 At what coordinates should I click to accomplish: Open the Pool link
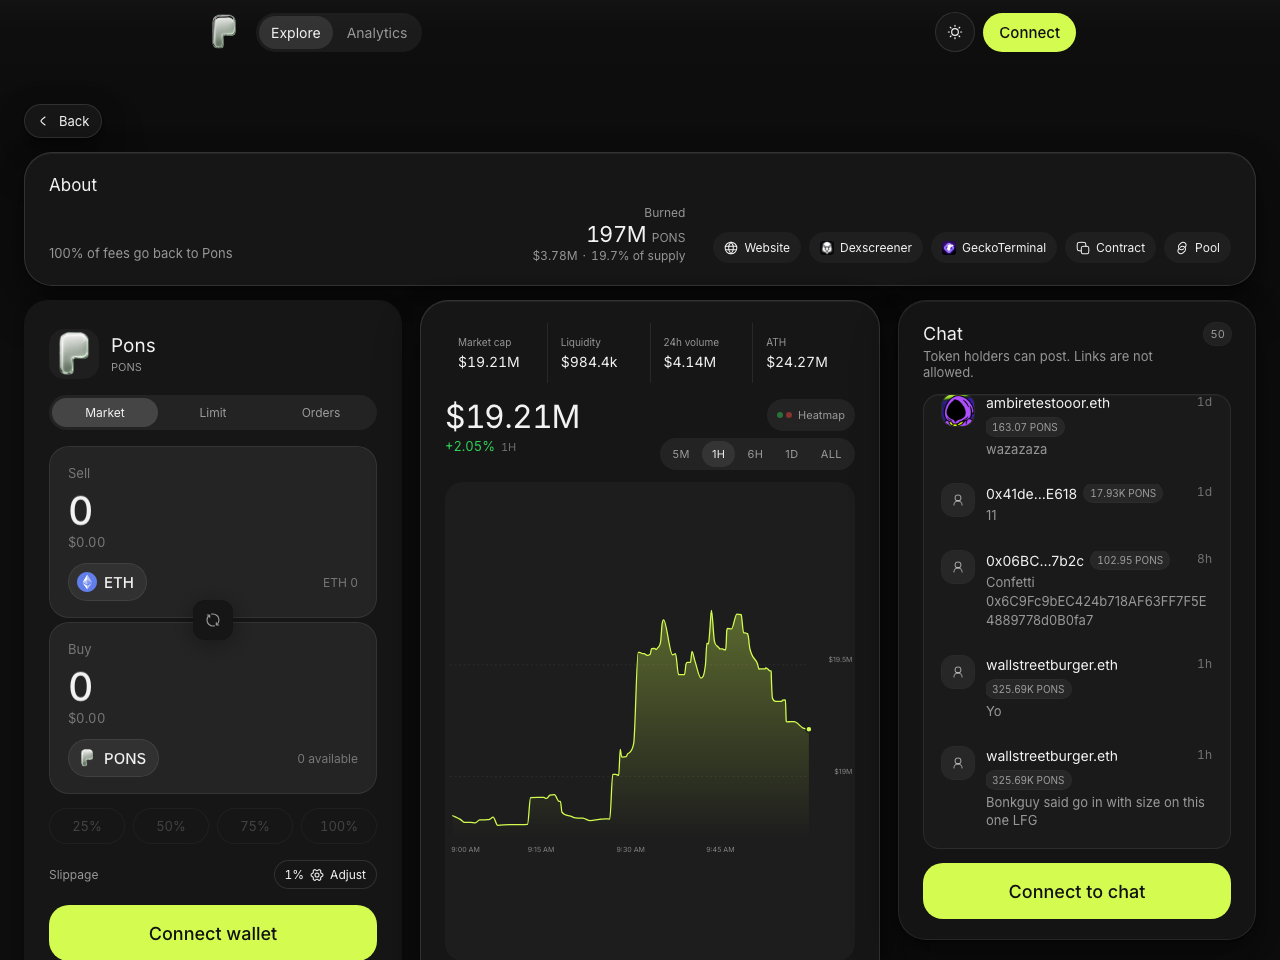point(1198,248)
